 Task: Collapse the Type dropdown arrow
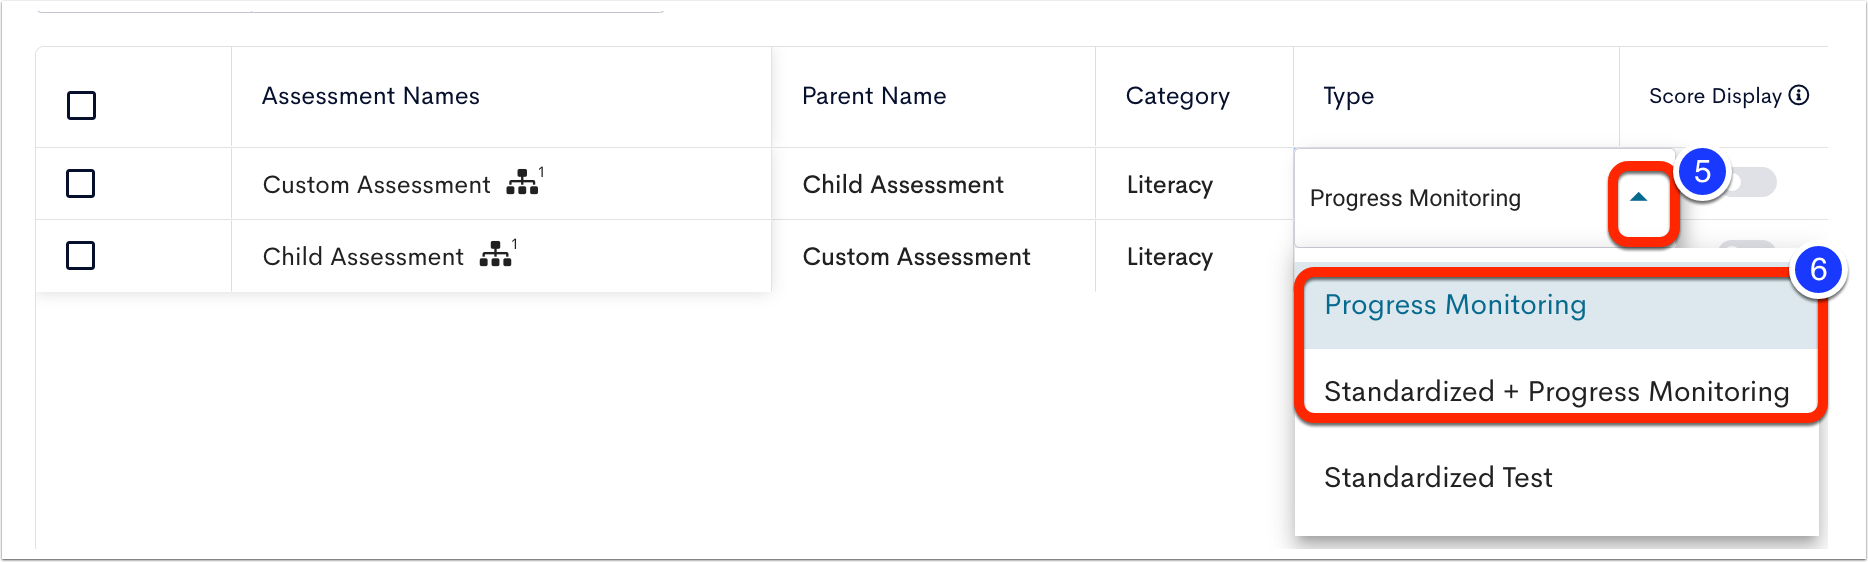[x=1638, y=197]
